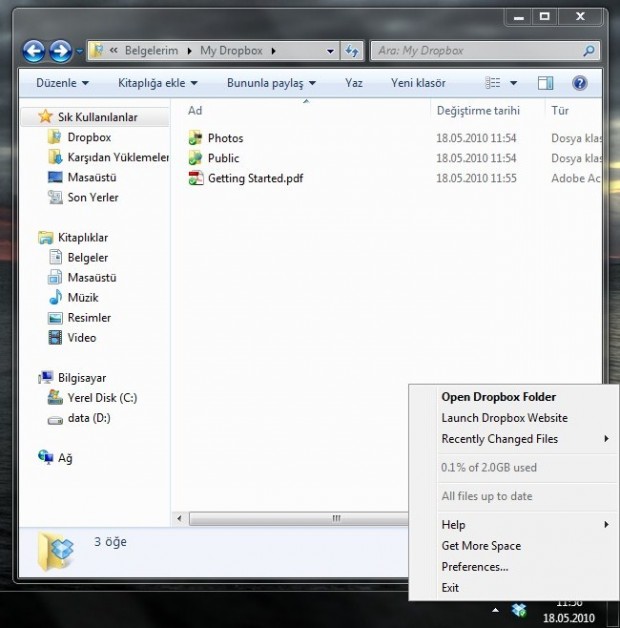Screen dimensions: 620x628
Task: Choose Exit in the Dropbox menu
Action: [x=450, y=588]
